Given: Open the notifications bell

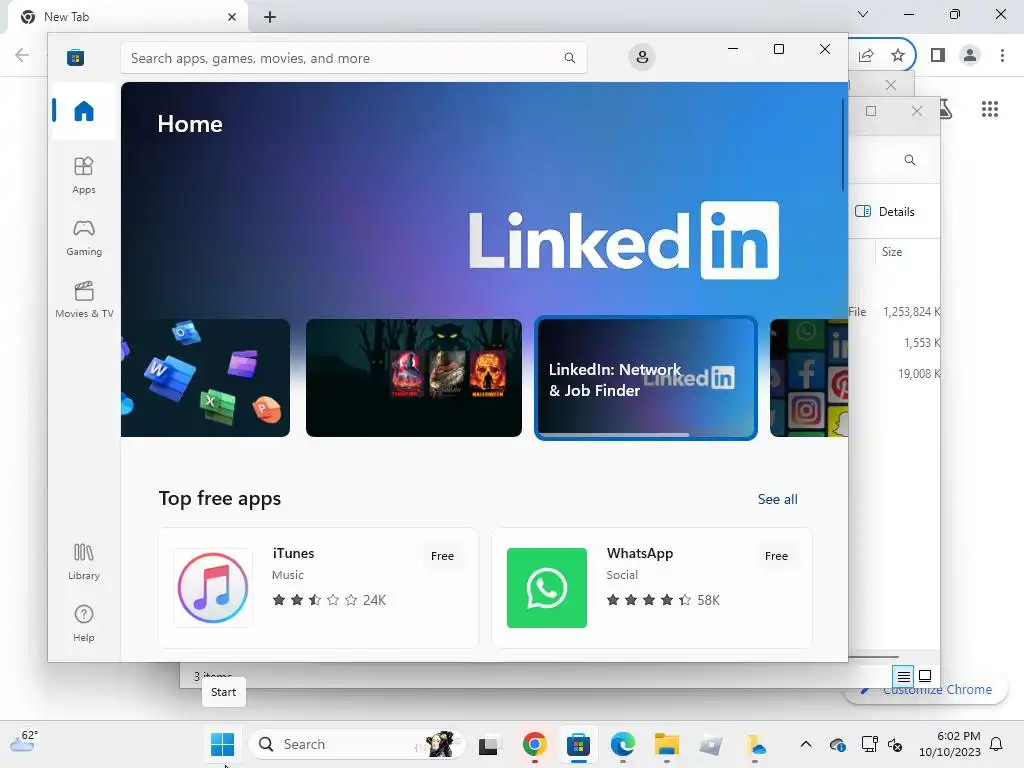Looking at the screenshot, I should tap(997, 744).
